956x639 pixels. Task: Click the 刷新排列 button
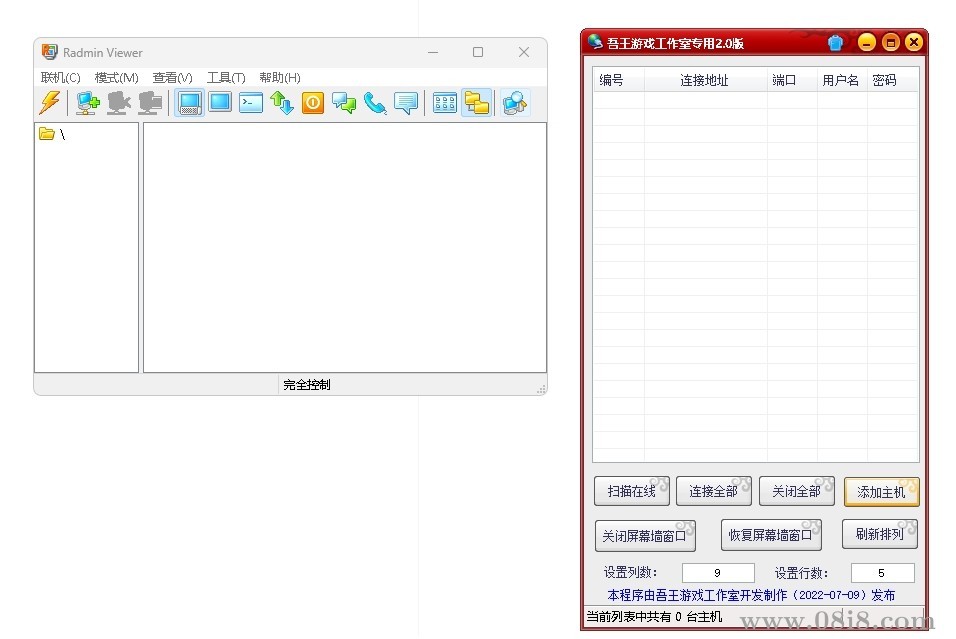click(880, 534)
